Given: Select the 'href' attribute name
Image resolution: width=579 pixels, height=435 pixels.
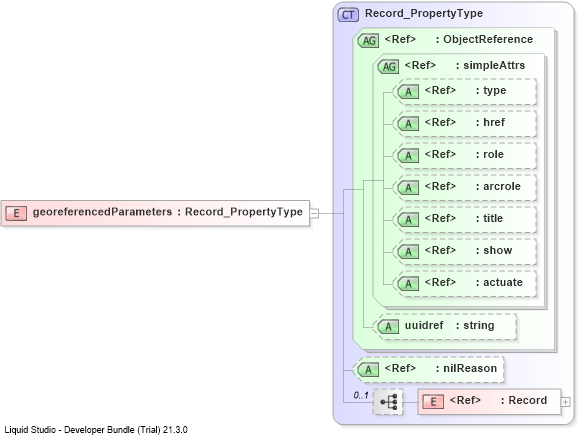Looking at the screenshot, I should (x=494, y=122).
